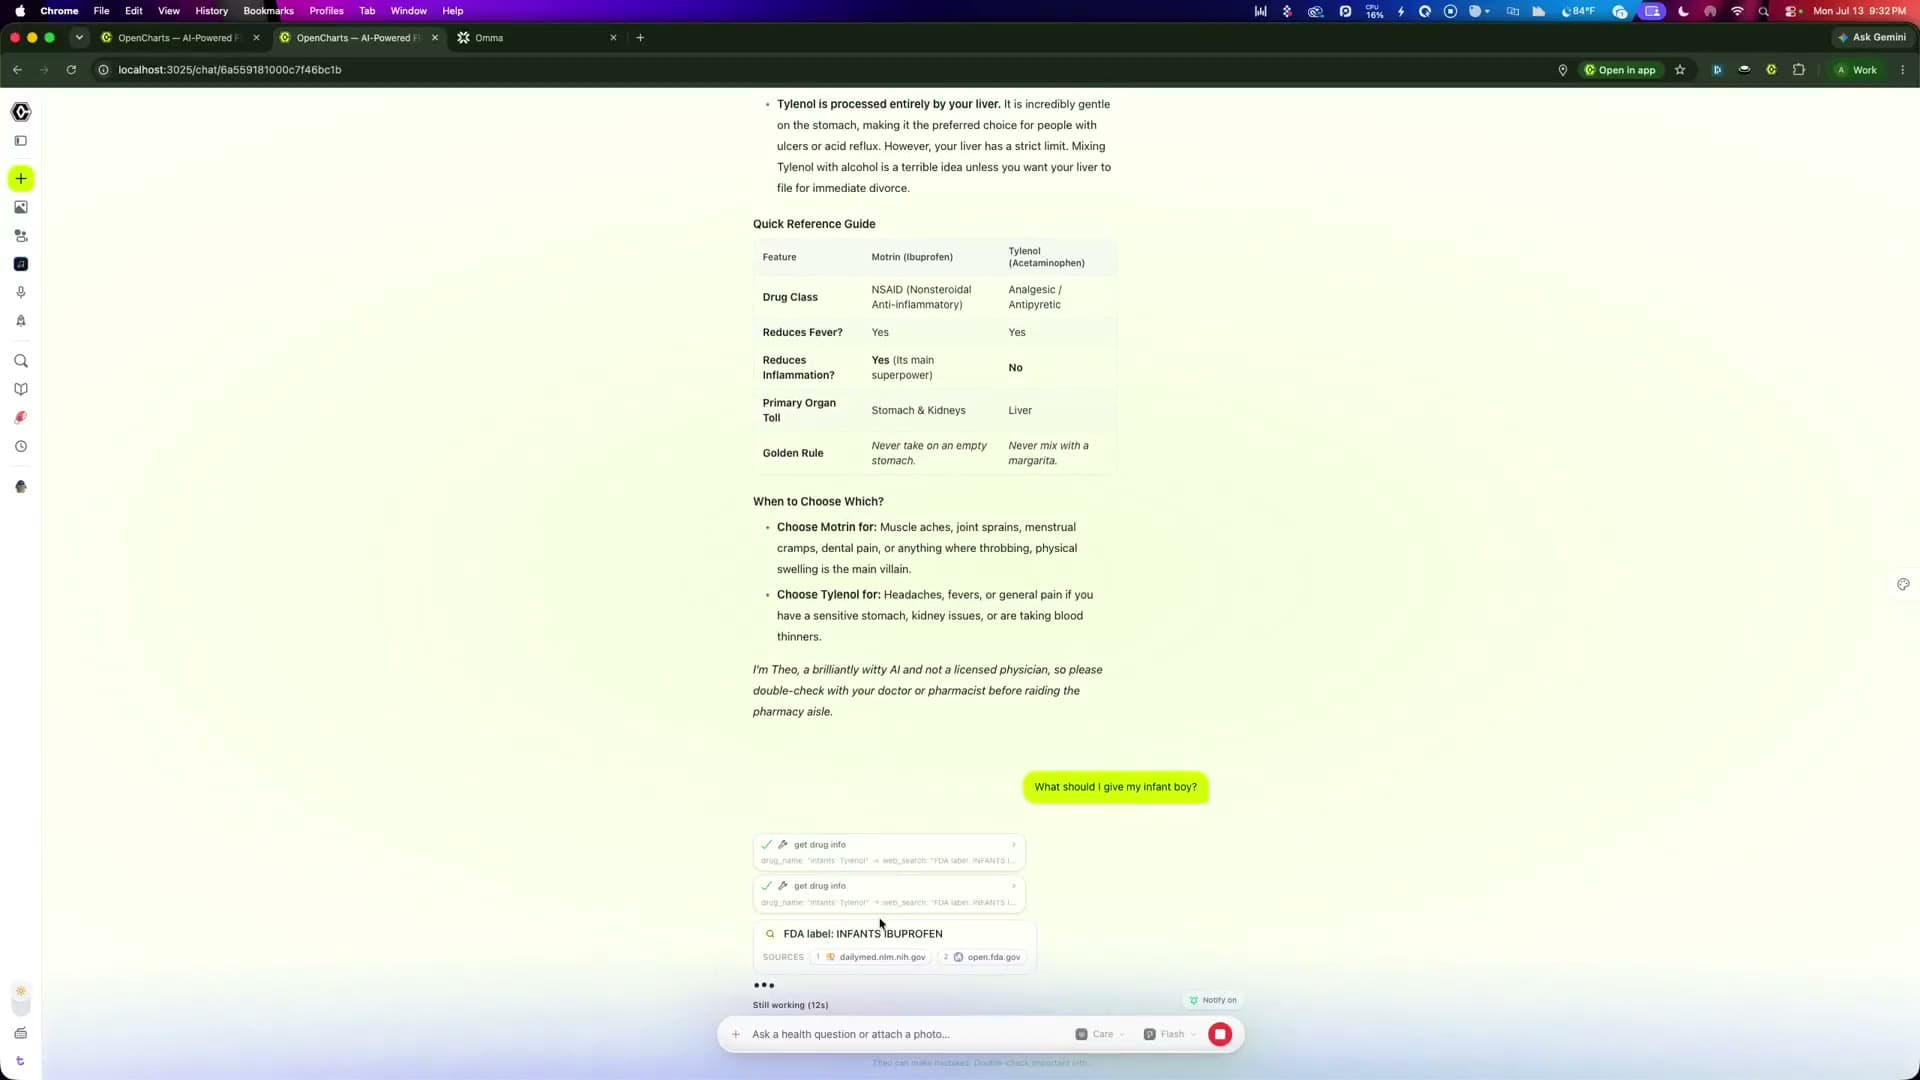Click the Focus moon menu bar icon
This screenshot has height=1080, width=1920.
click(1683, 11)
